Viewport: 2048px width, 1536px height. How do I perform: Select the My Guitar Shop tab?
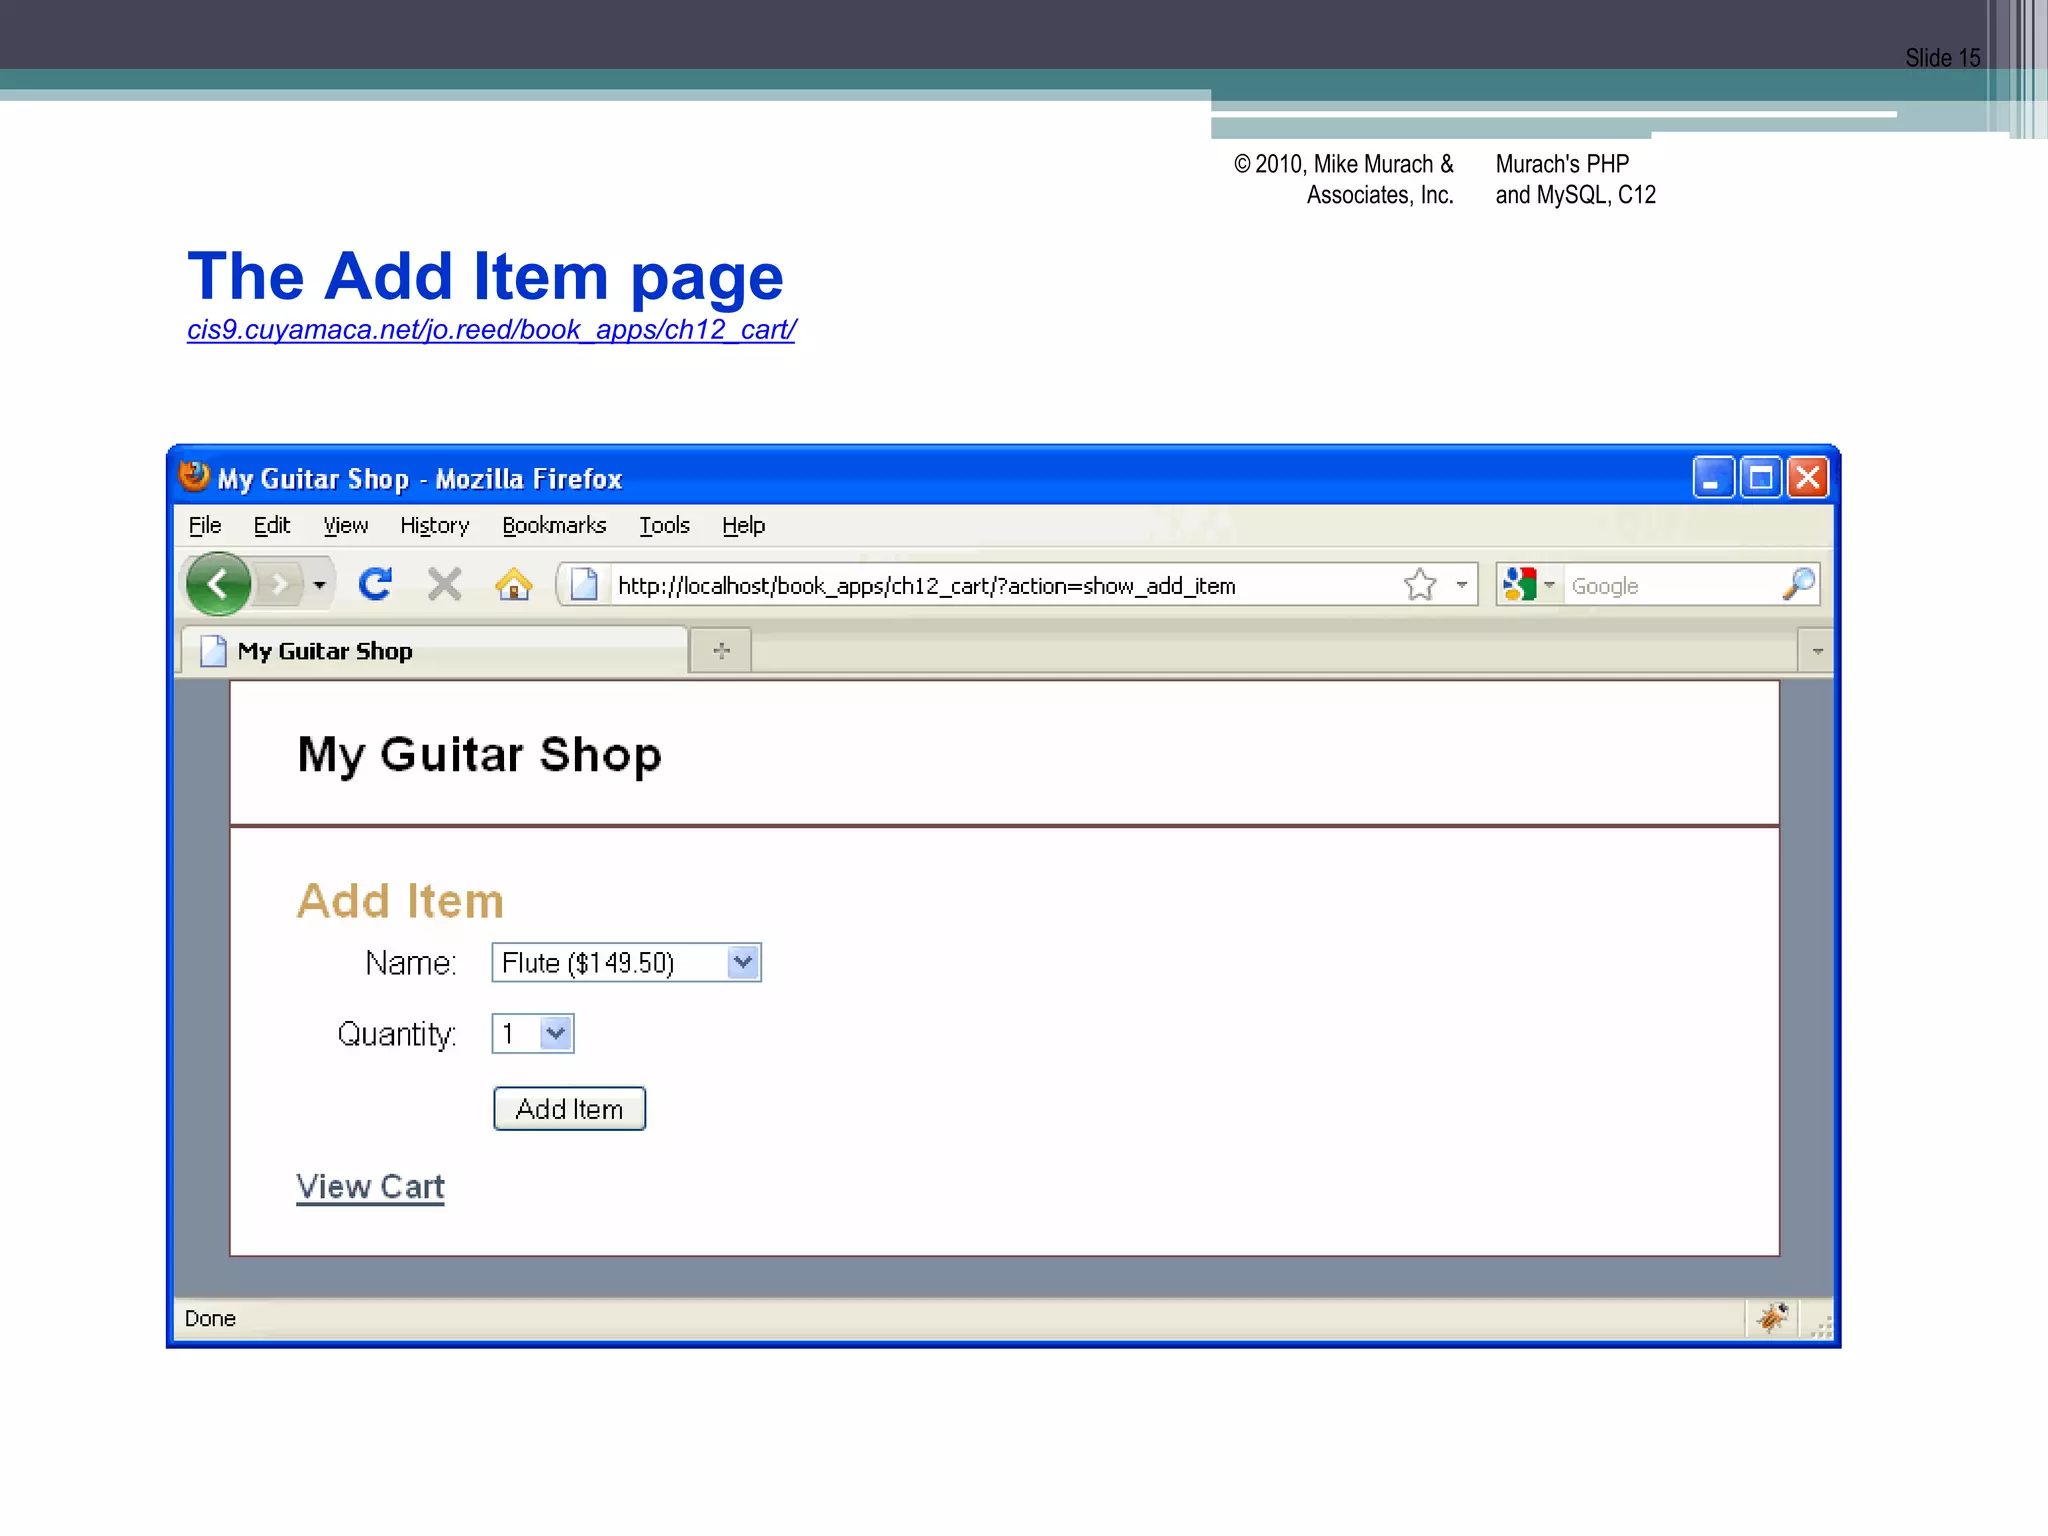[x=434, y=651]
